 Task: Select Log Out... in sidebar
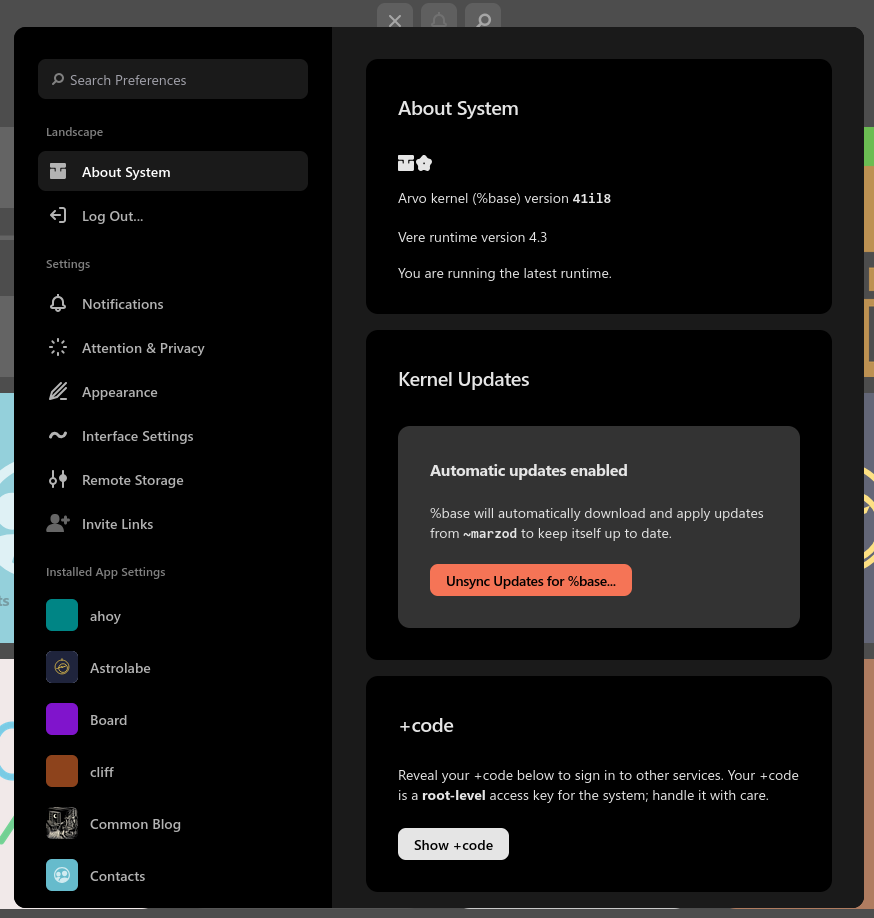[x=173, y=215]
